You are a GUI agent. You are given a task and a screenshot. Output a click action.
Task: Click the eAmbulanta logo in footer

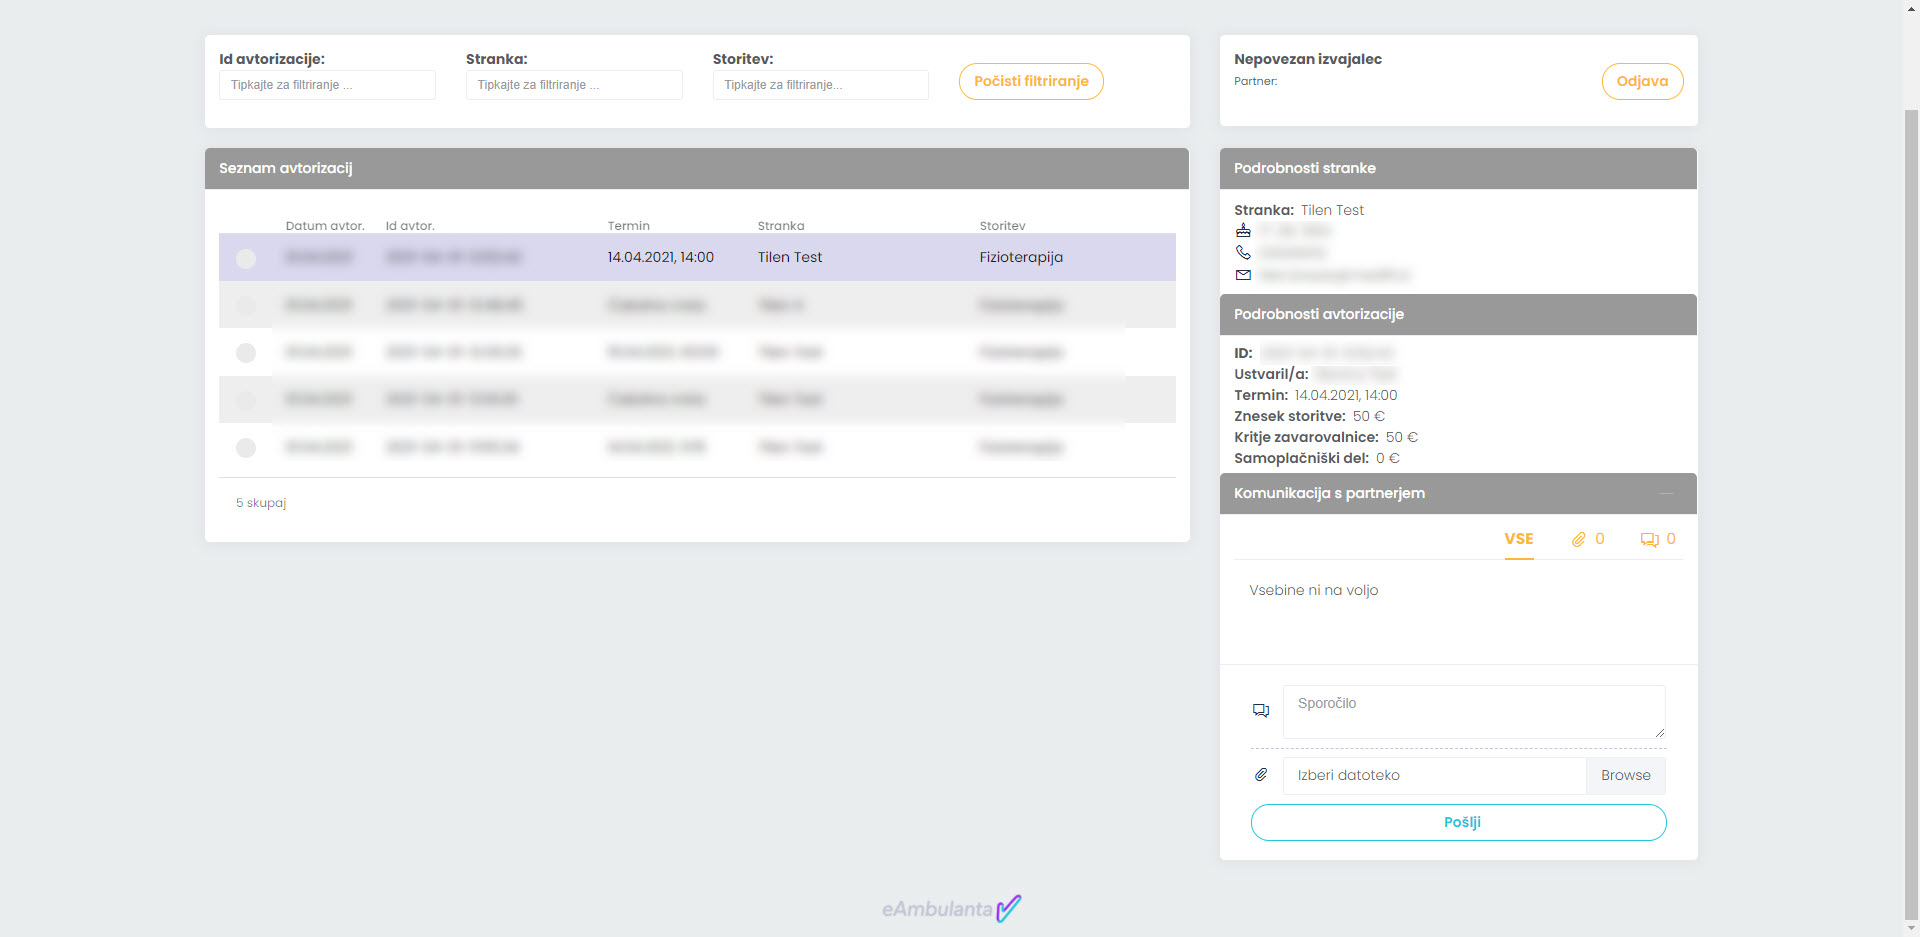click(951, 908)
